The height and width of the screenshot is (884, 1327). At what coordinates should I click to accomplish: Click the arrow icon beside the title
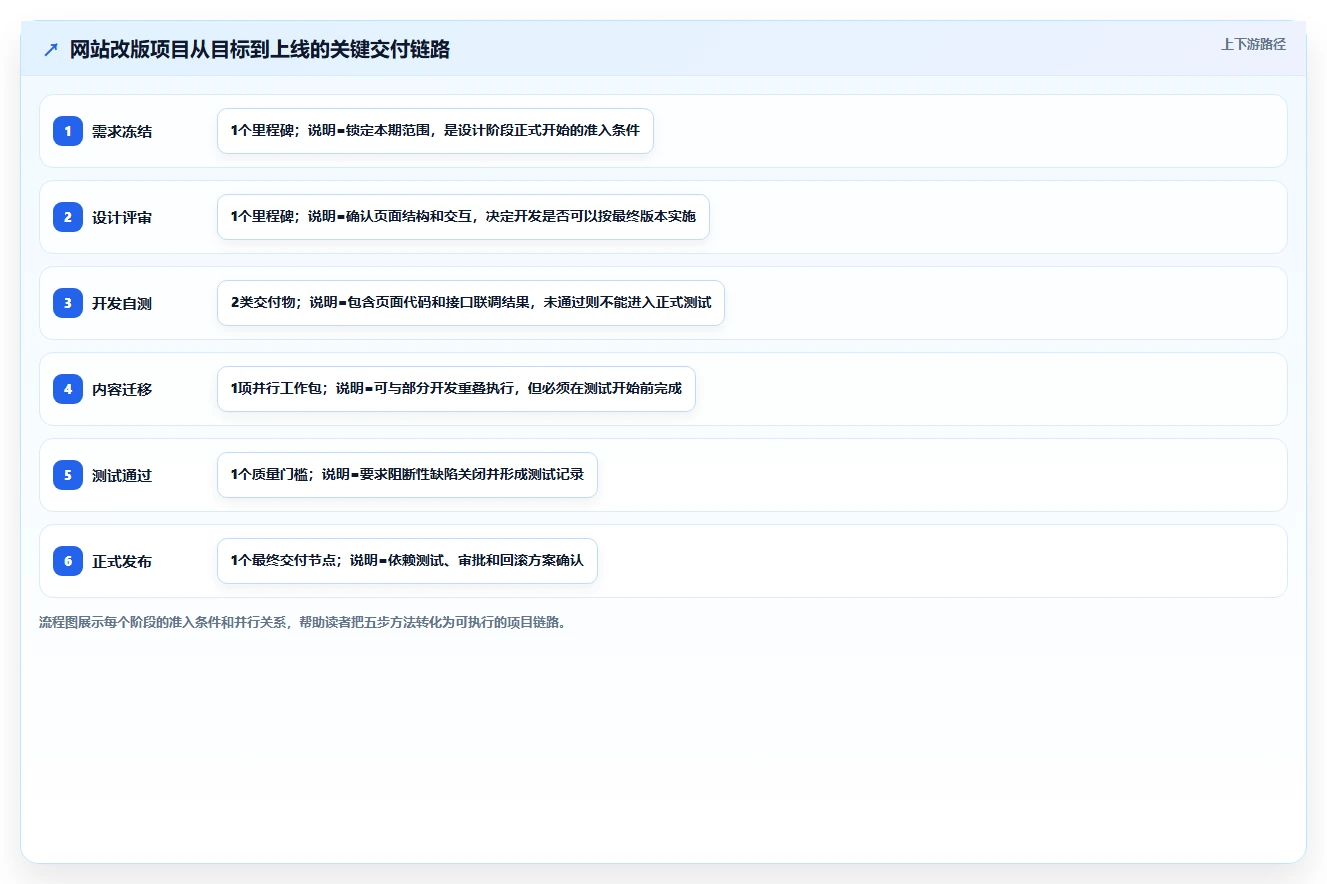click(x=51, y=50)
